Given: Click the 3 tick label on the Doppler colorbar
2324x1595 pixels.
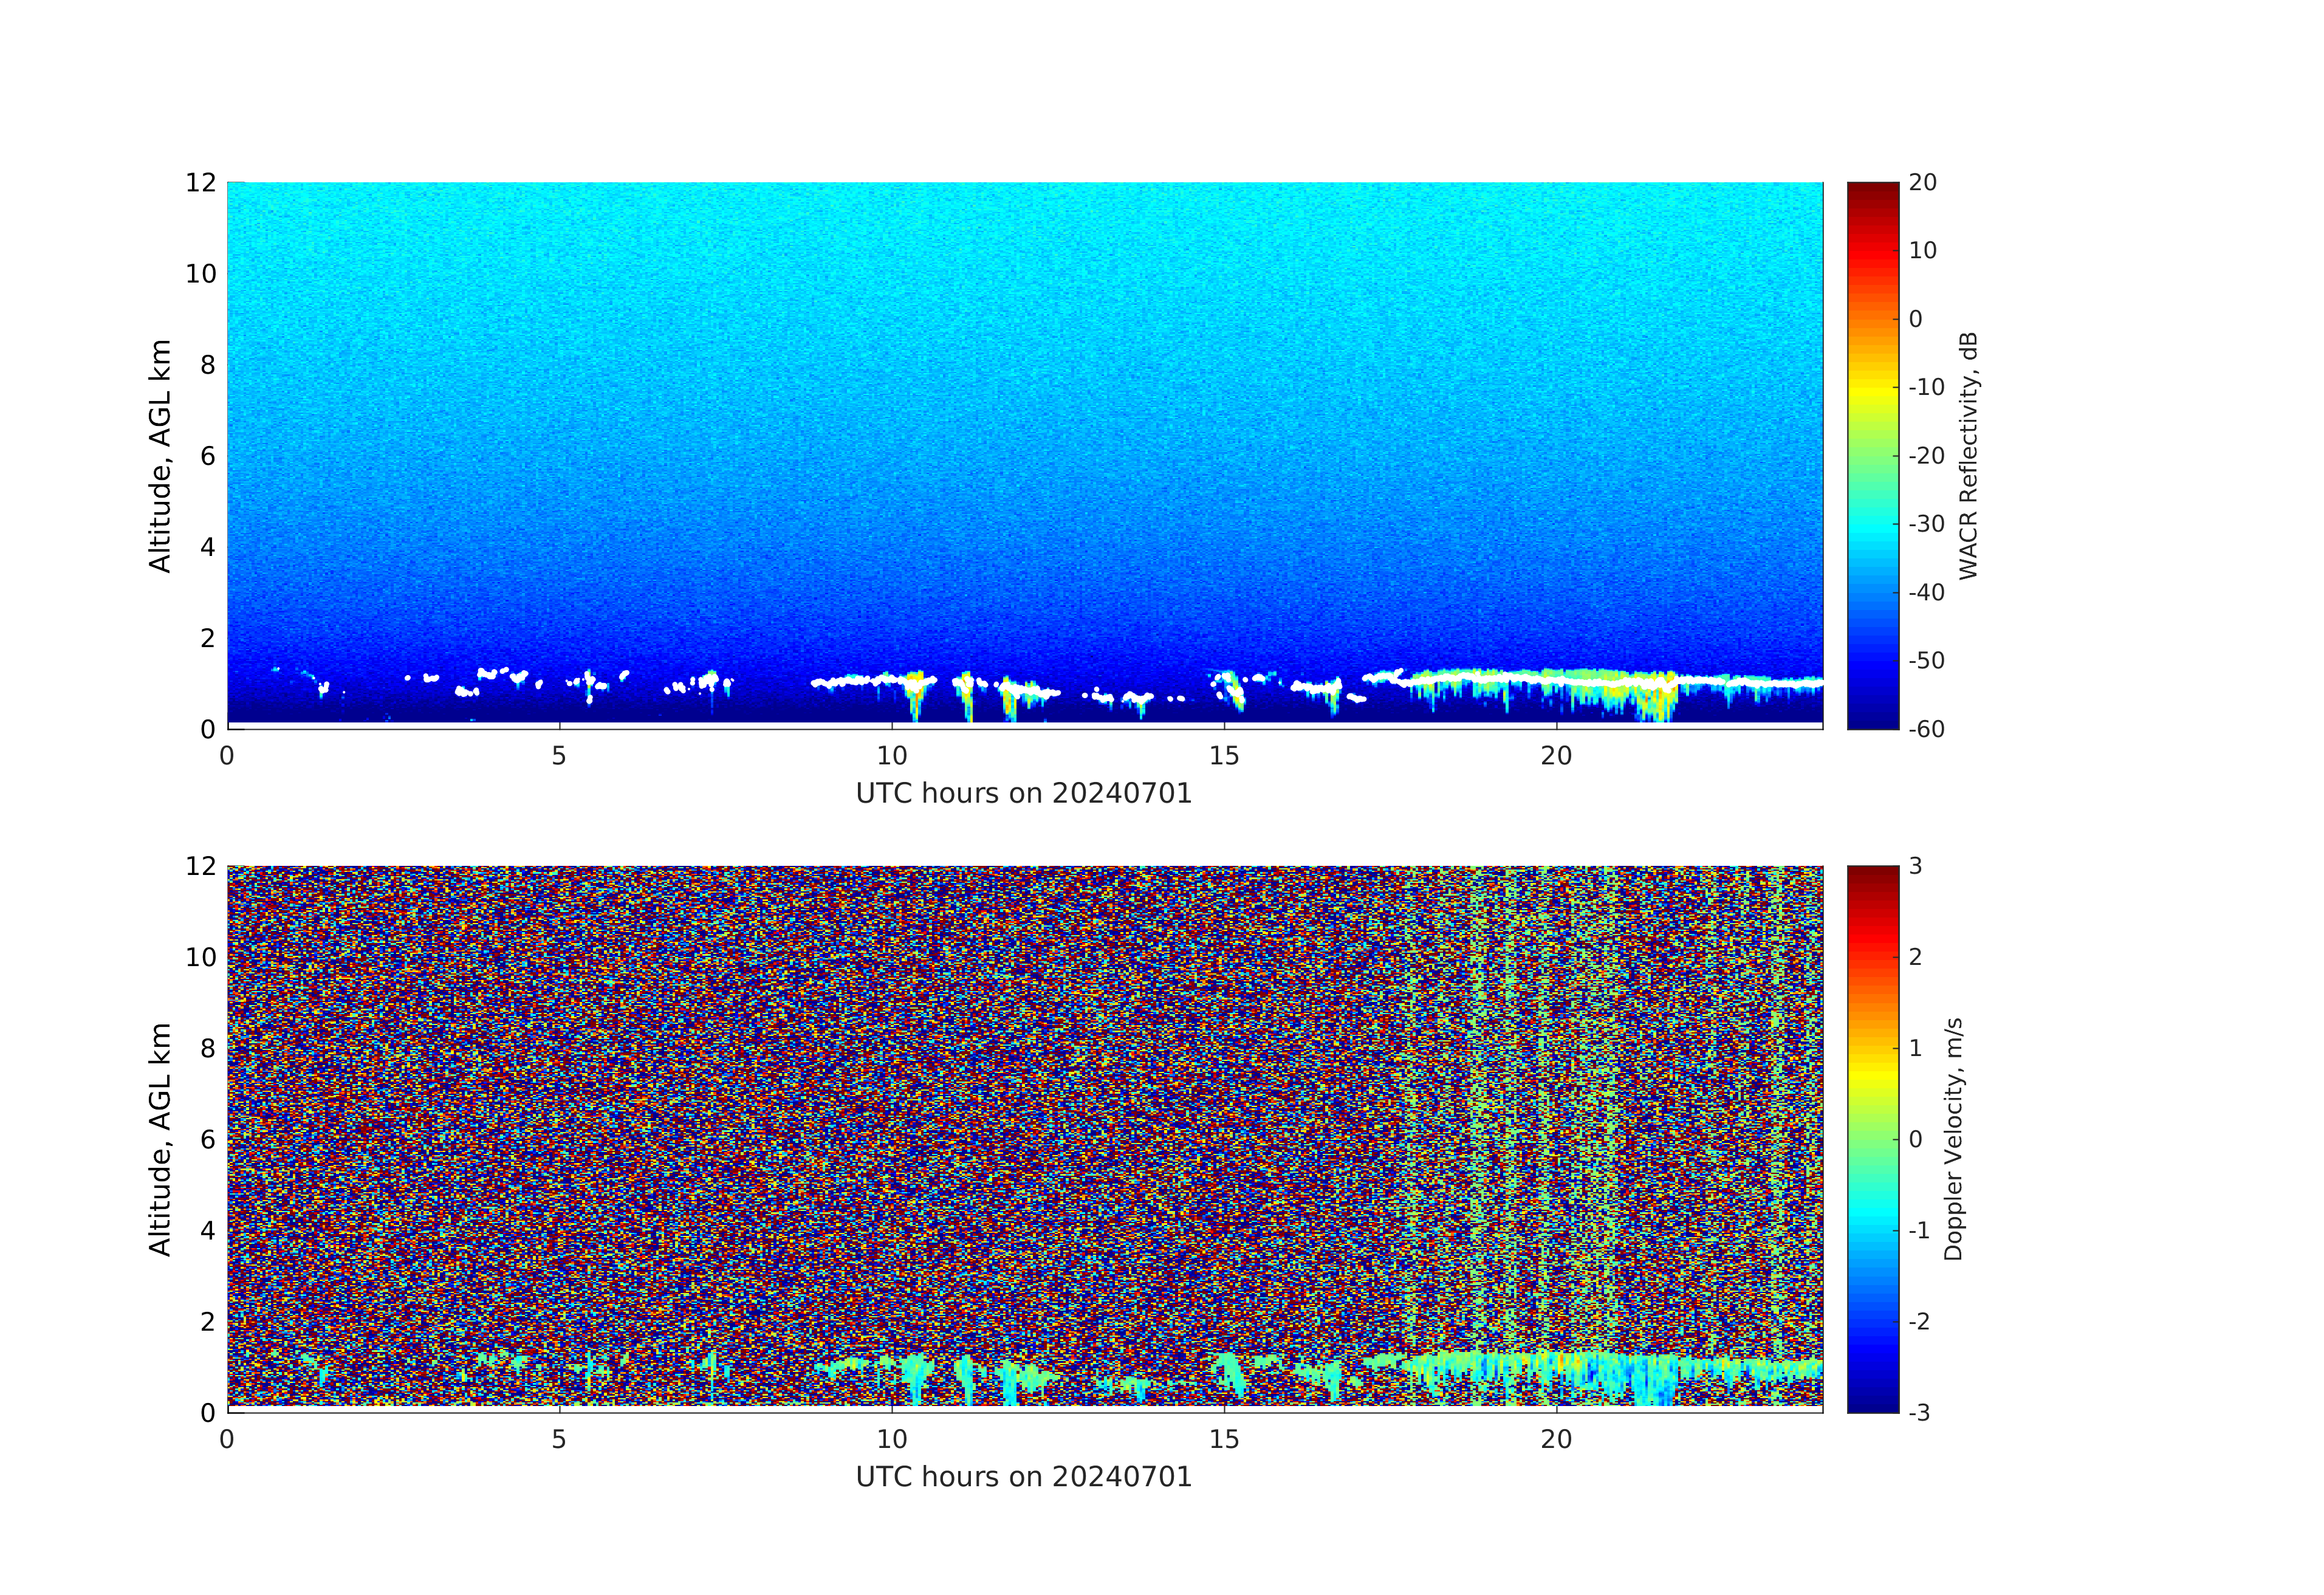Looking at the screenshot, I should pos(1915,866).
